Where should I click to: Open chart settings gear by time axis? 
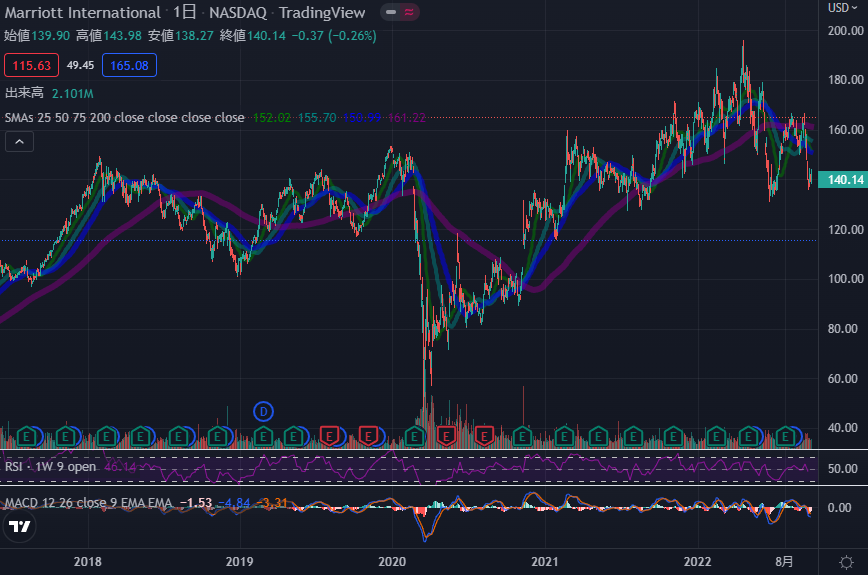(846, 562)
